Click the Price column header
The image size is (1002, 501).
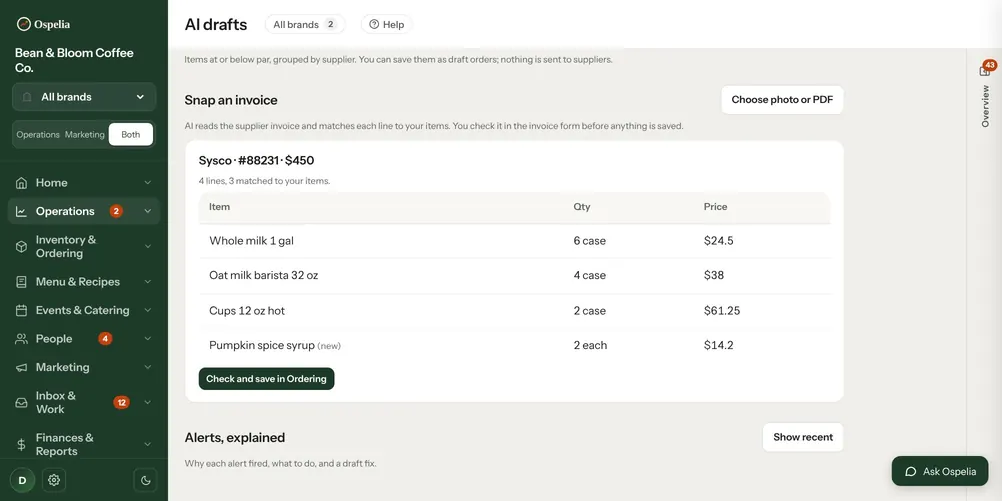715,206
